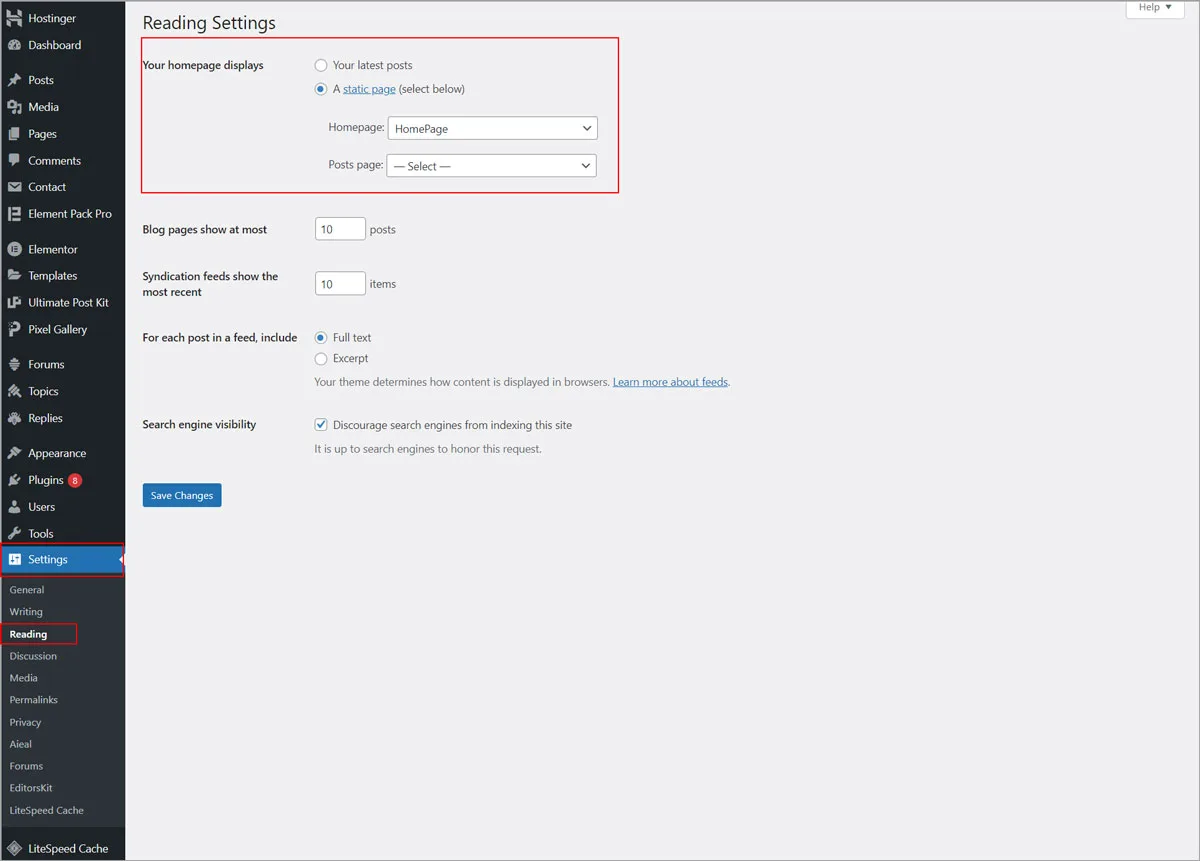
Task: Open the Elementor icon in sidebar
Action: (14, 249)
